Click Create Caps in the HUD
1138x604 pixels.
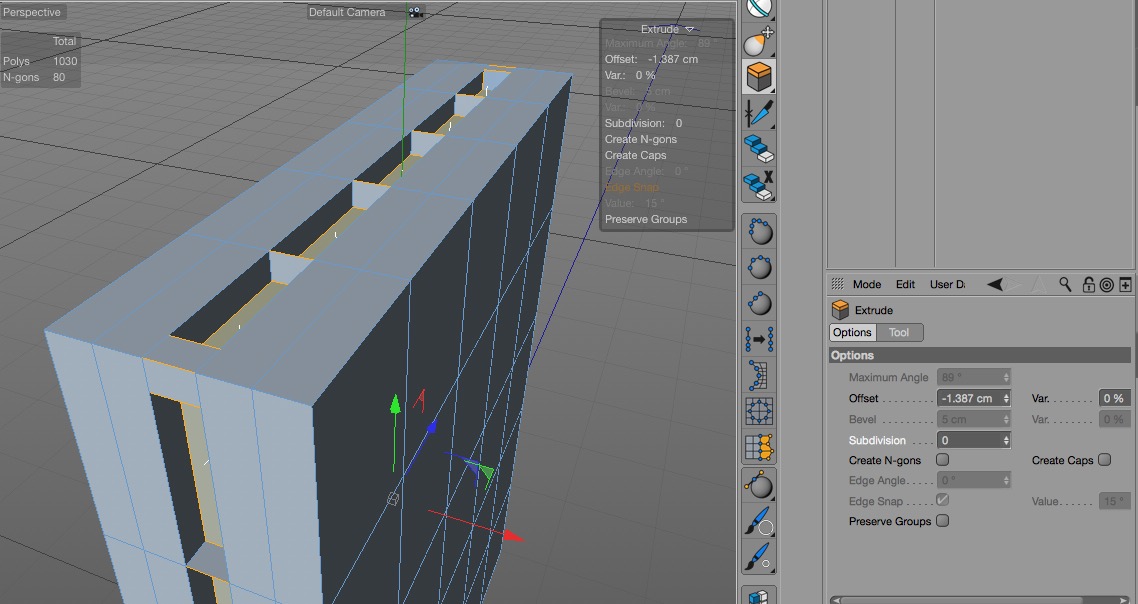point(635,155)
